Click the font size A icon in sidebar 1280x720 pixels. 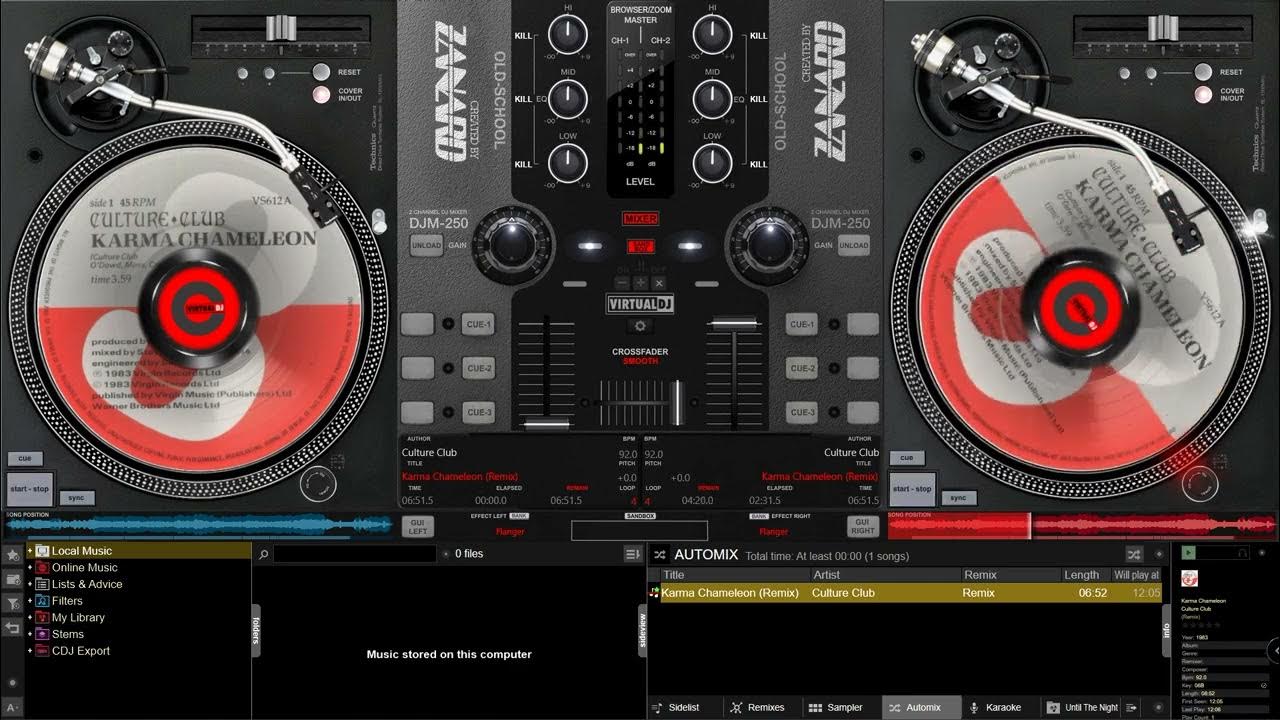click(x=12, y=708)
